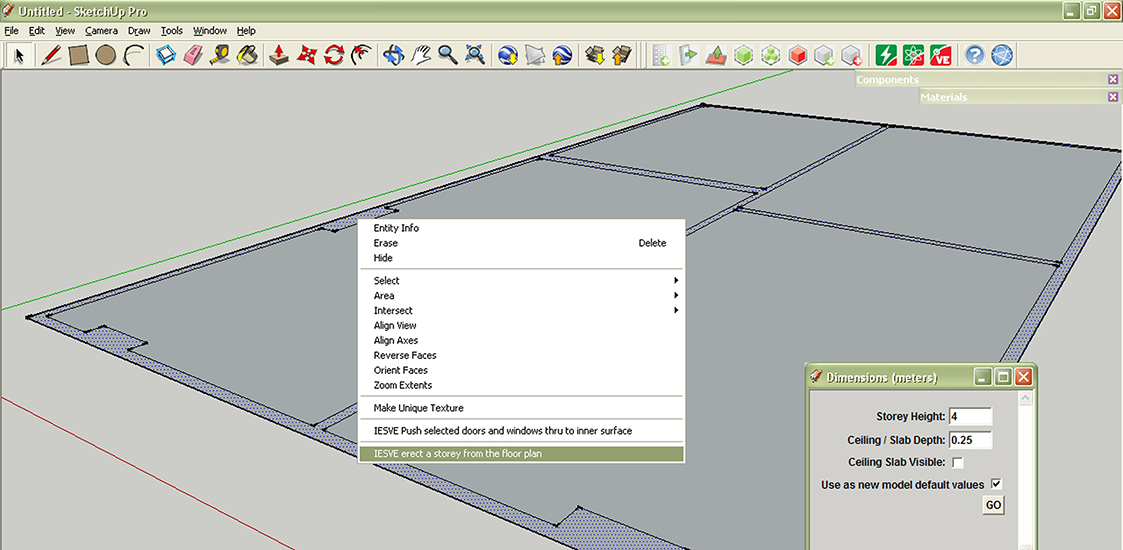Click Get Current View Google Earth icon
Image resolution: width=1123 pixels, height=550 pixels.
508,55
